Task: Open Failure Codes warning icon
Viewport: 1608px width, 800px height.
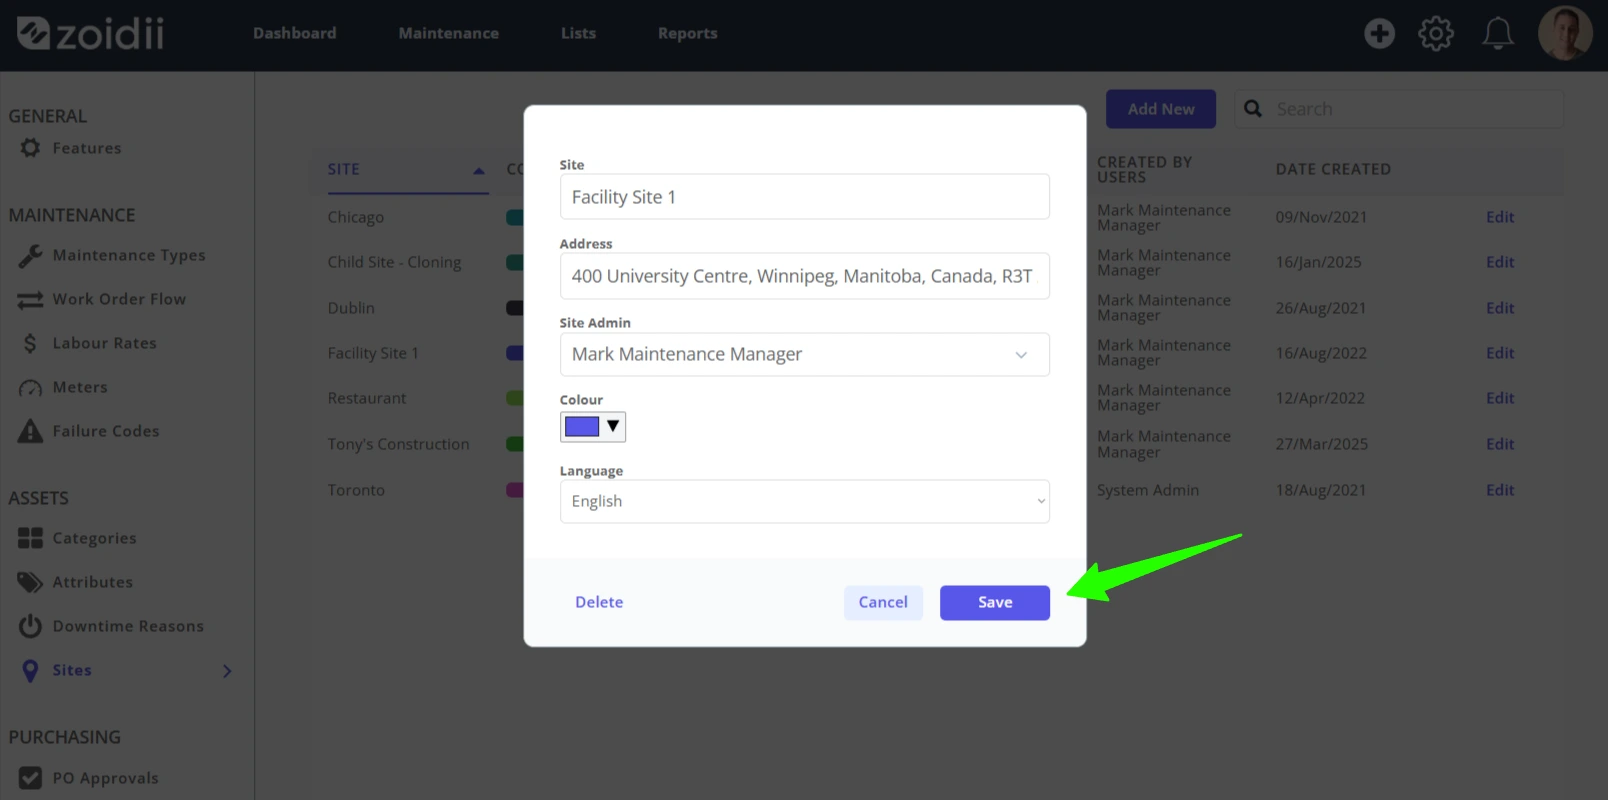Action: (x=30, y=431)
